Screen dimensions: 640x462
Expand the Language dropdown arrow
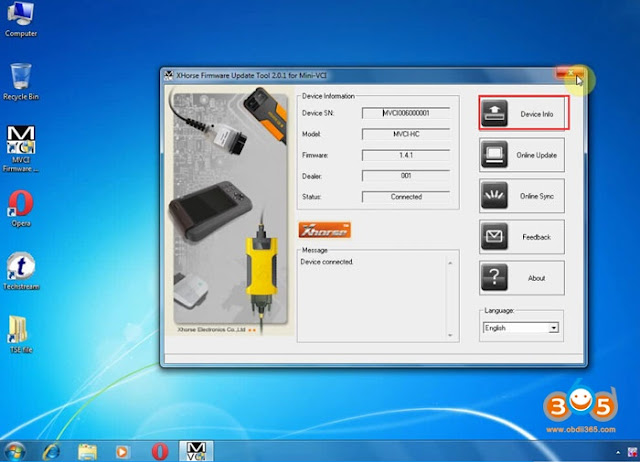[553, 328]
